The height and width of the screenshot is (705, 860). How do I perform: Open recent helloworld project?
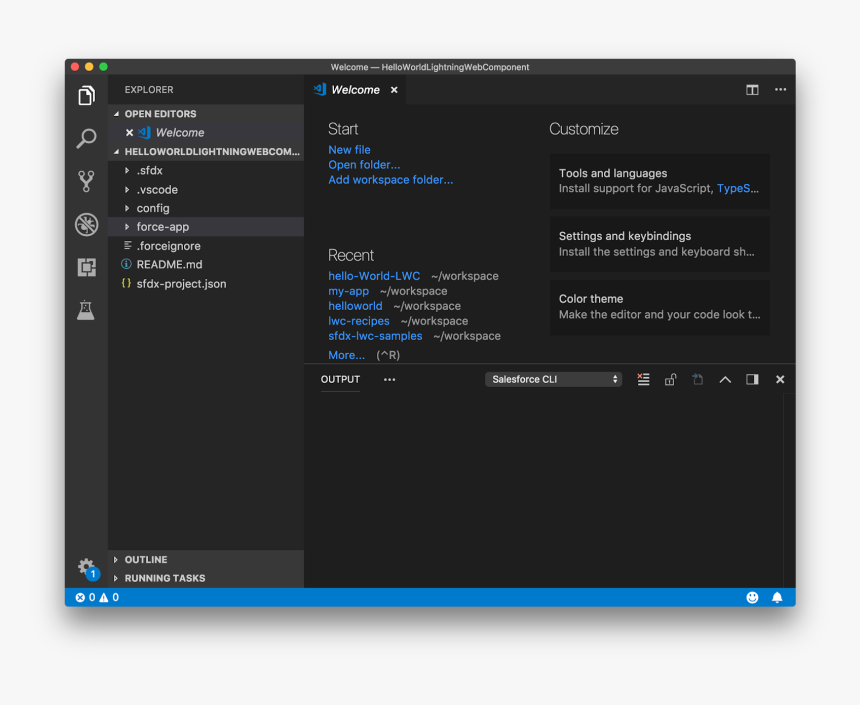click(x=355, y=306)
